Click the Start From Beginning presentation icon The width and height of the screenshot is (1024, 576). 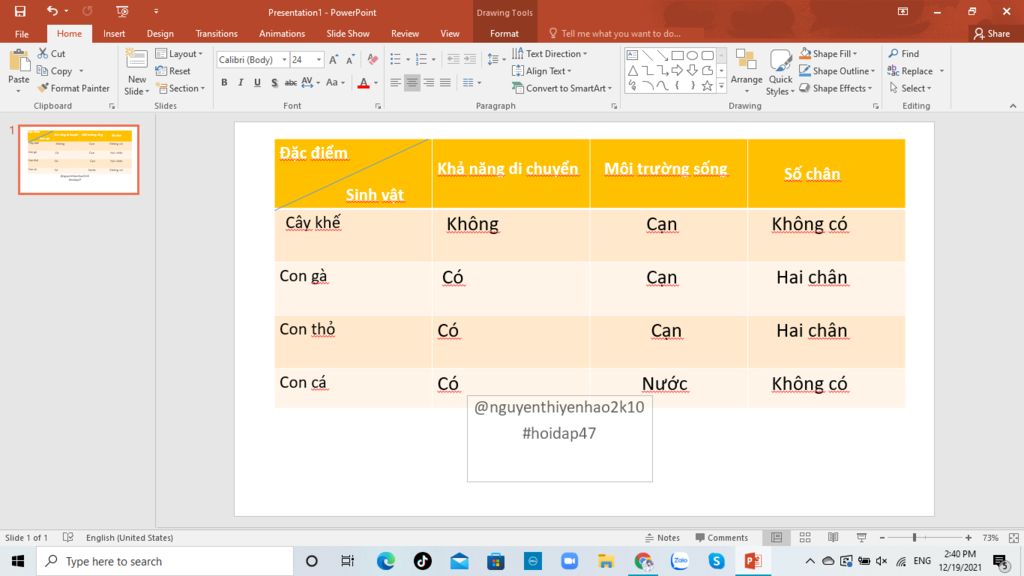click(122, 11)
